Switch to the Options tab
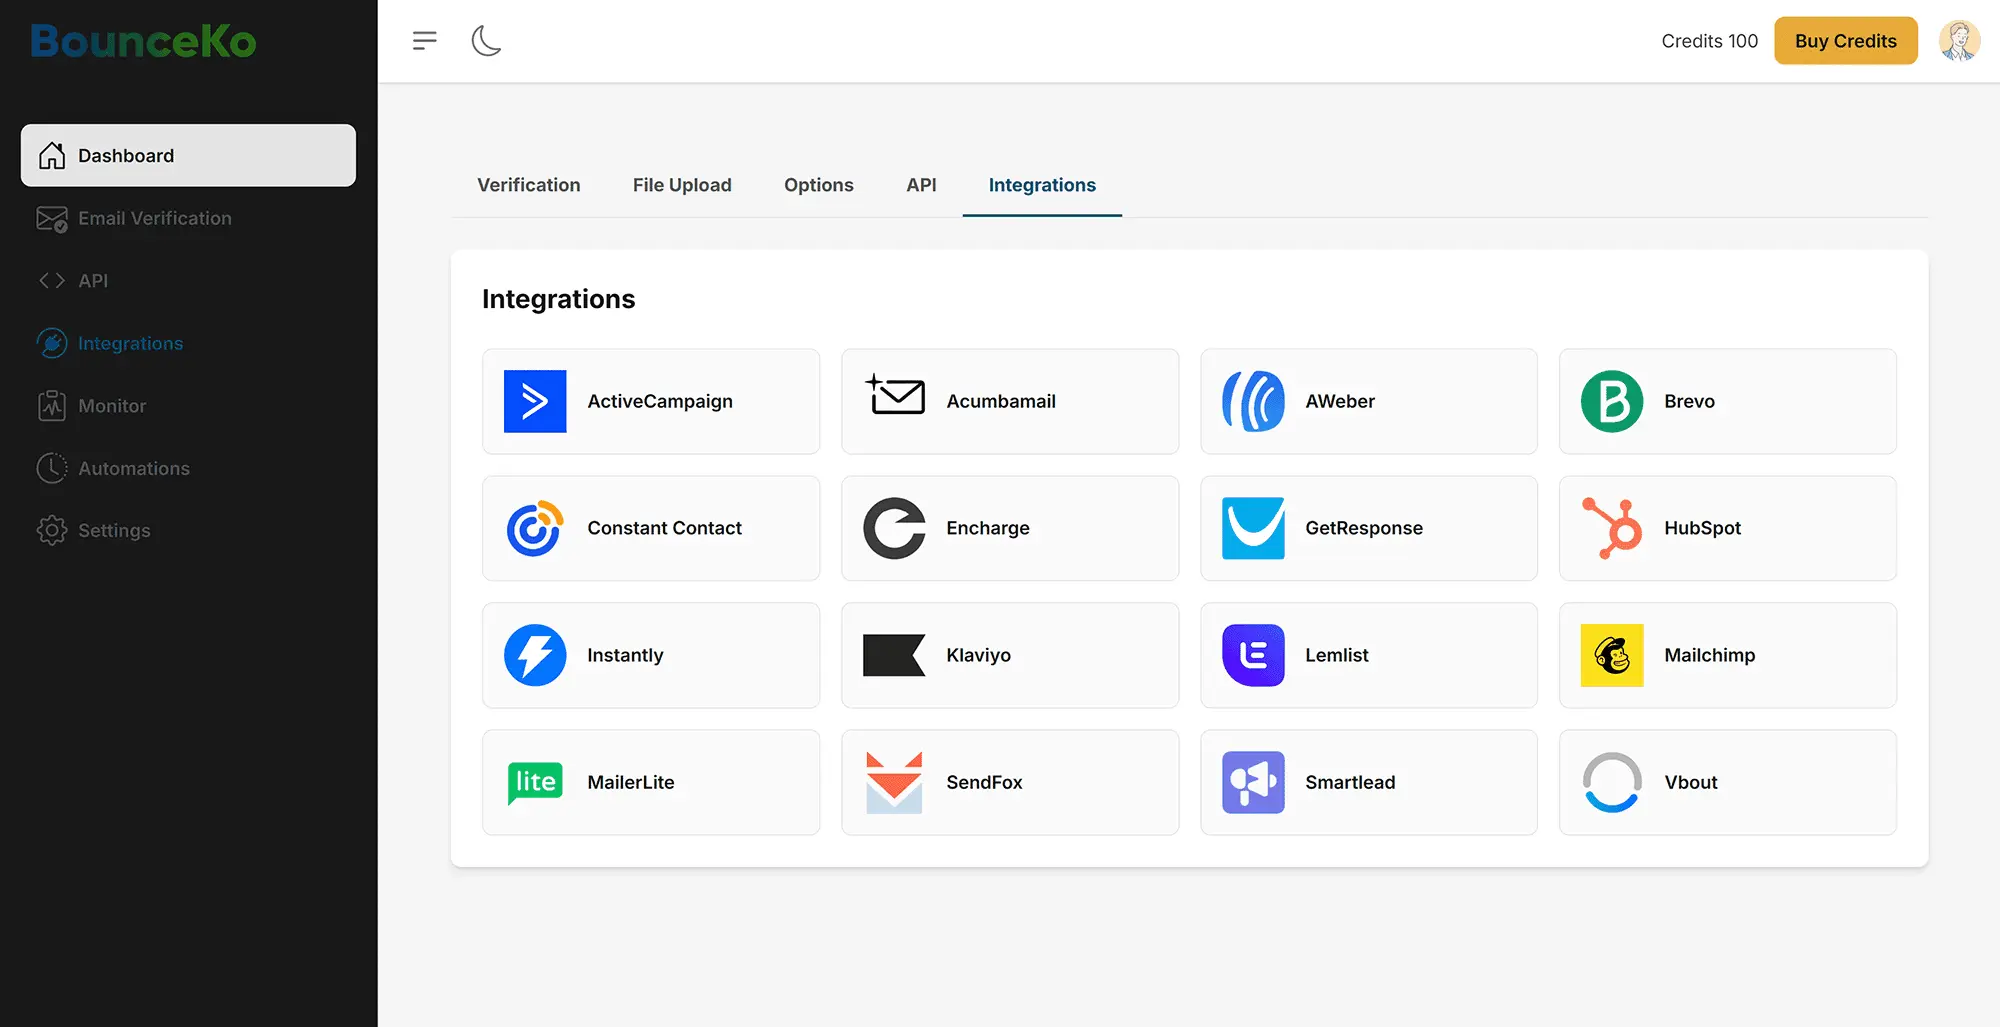 (x=818, y=185)
